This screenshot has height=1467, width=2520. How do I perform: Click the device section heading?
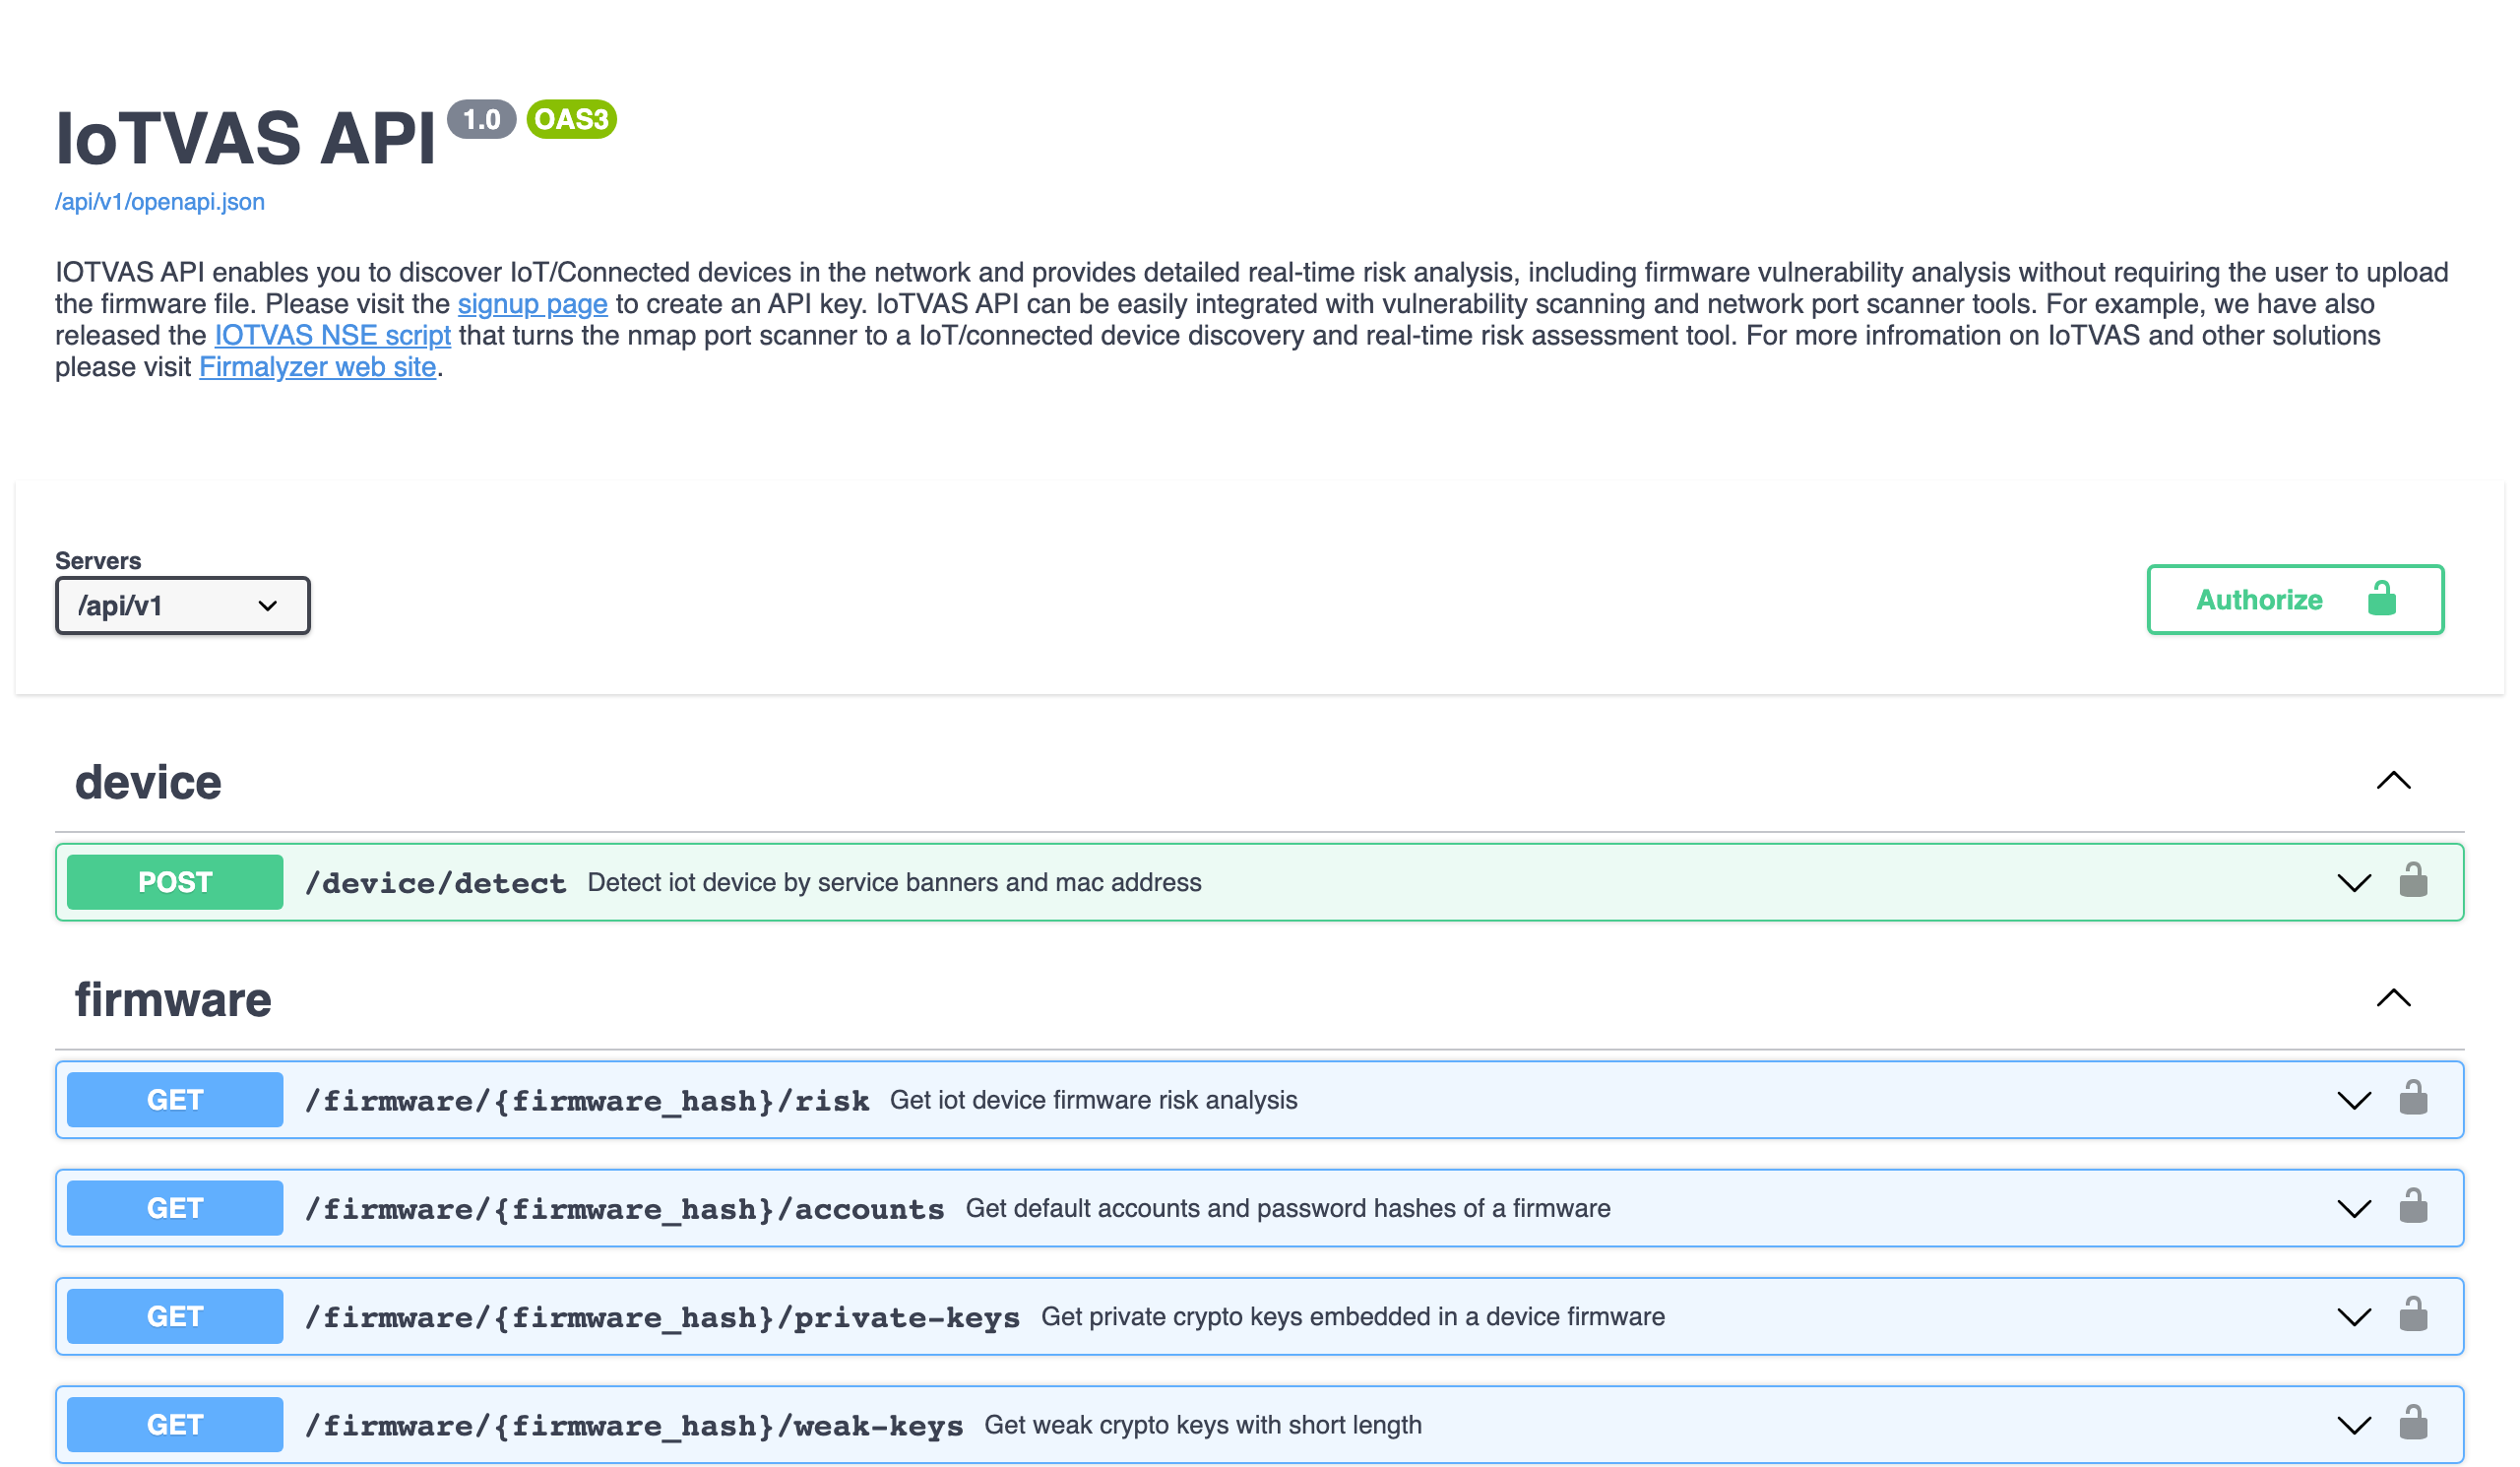[x=148, y=782]
